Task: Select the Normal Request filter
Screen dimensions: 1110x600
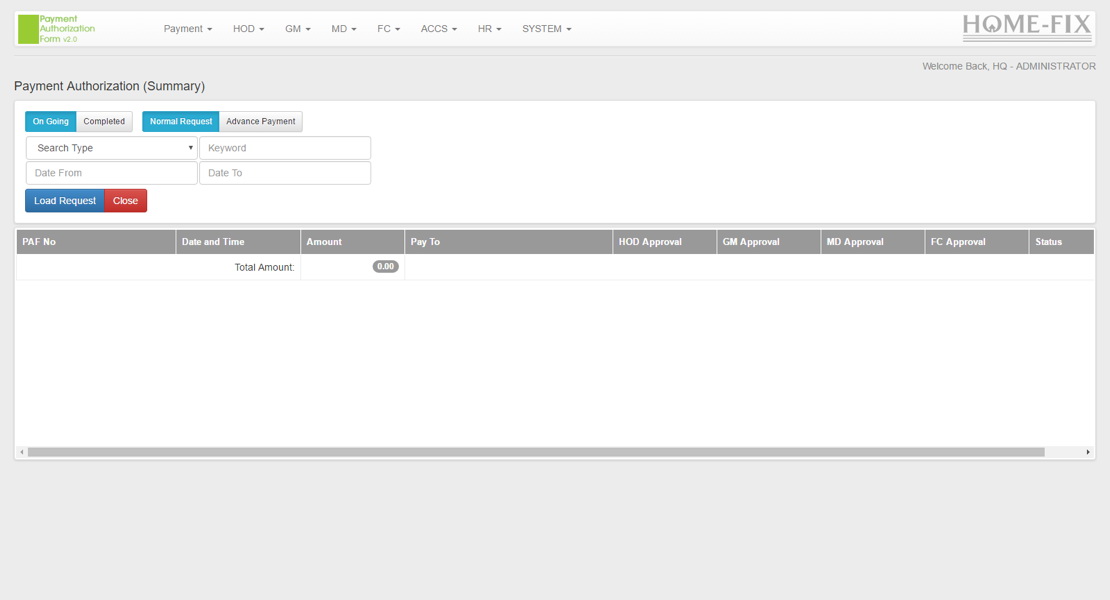Action: [180, 121]
